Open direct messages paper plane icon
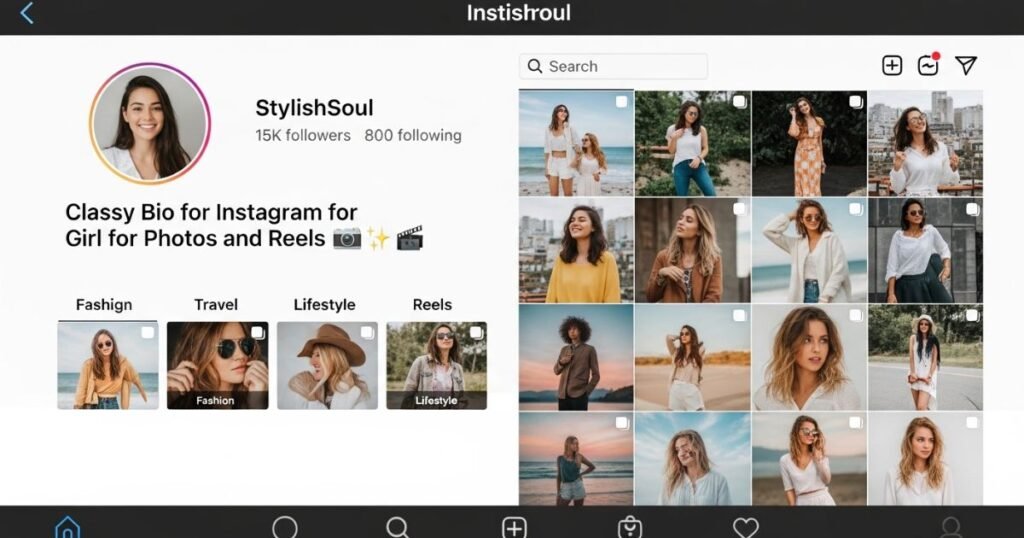 pos(966,65)
